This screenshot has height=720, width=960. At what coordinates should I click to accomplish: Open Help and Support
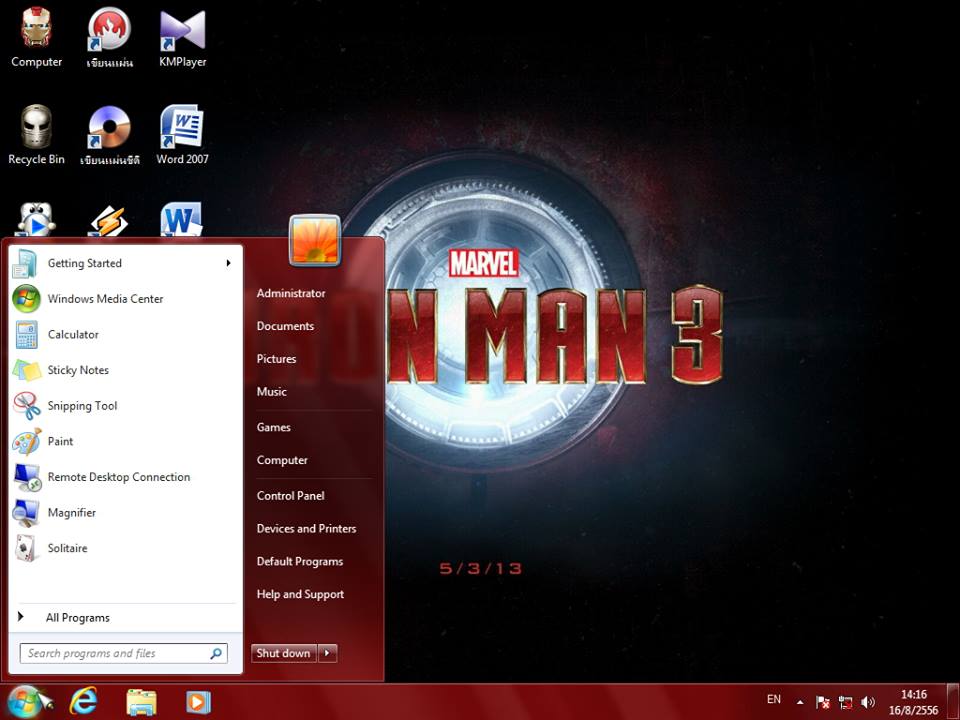(301, 594)
